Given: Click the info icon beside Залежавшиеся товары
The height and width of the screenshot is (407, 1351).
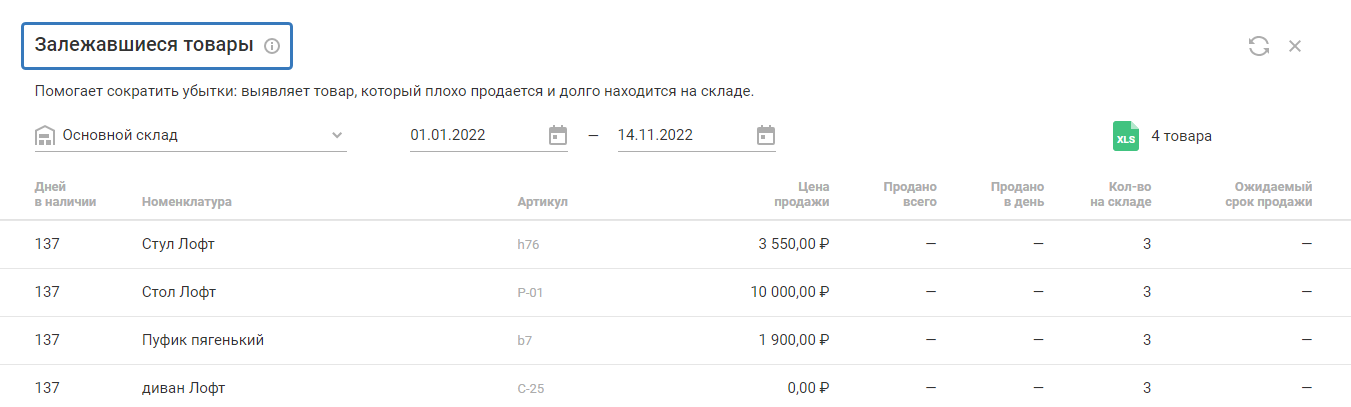Looking at the screenshot, I should click(x=272, y=46).
